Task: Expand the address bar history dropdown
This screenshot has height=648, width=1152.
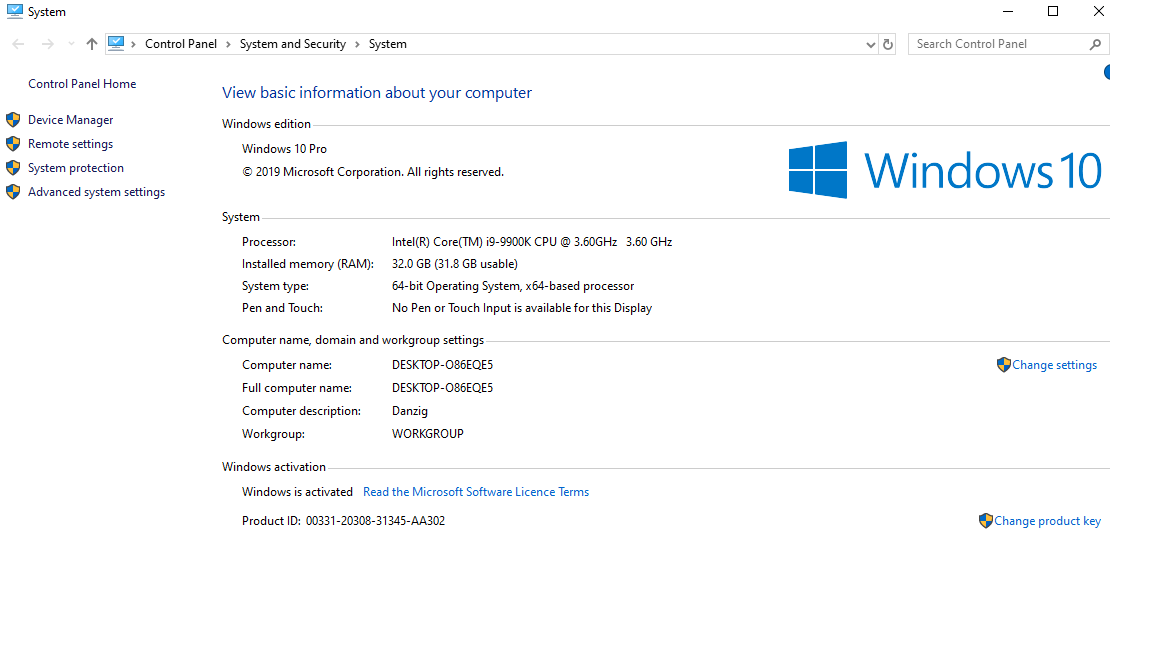Action: pyautogui.click(x=871, y=44)
